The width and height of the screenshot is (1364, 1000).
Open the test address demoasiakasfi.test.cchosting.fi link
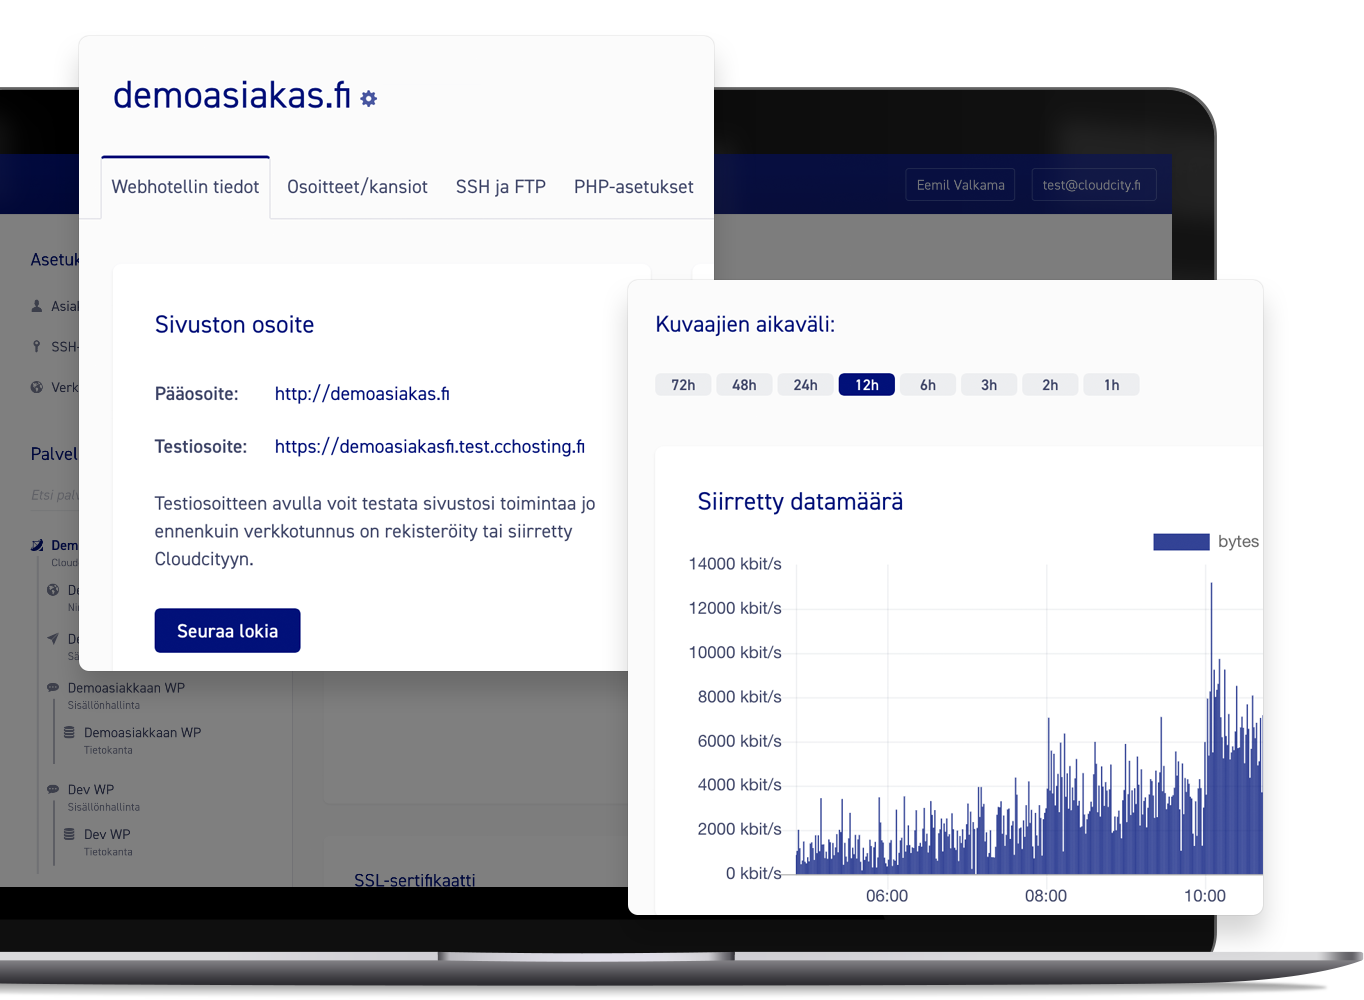pos(429,447)
